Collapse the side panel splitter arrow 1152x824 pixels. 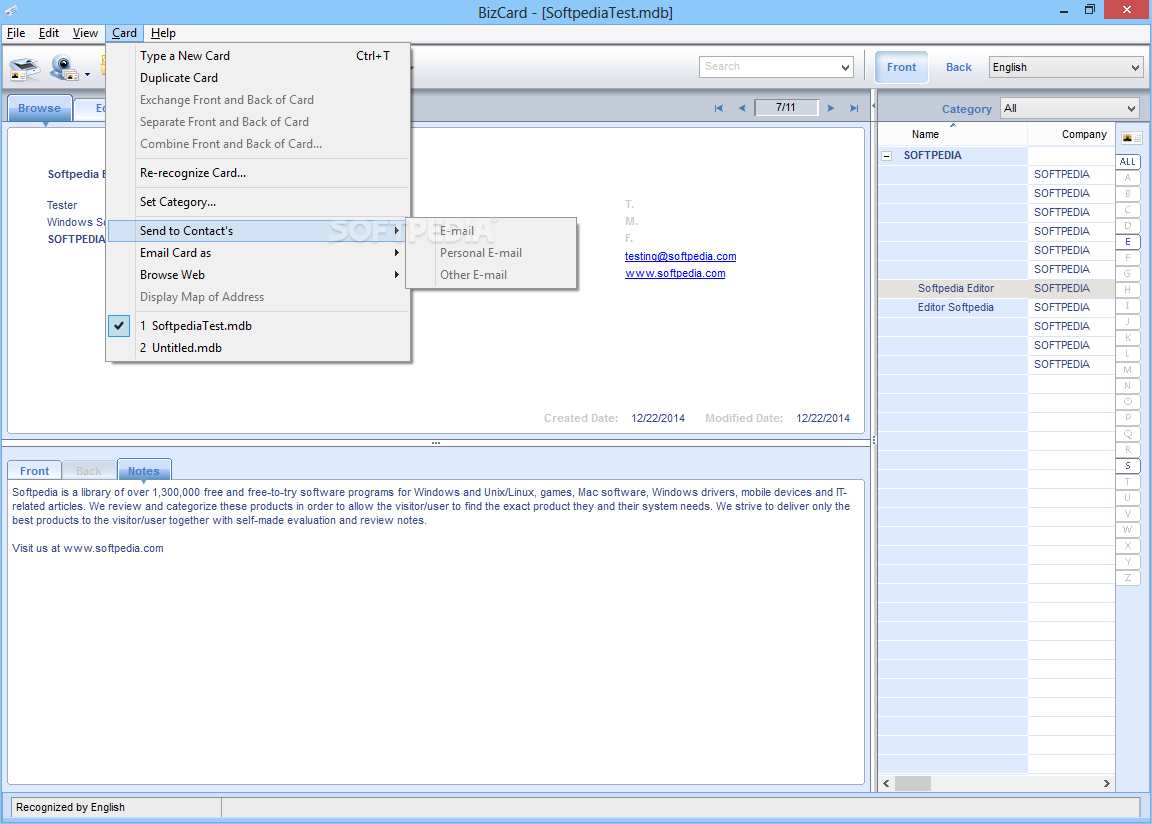pos(874,106)
